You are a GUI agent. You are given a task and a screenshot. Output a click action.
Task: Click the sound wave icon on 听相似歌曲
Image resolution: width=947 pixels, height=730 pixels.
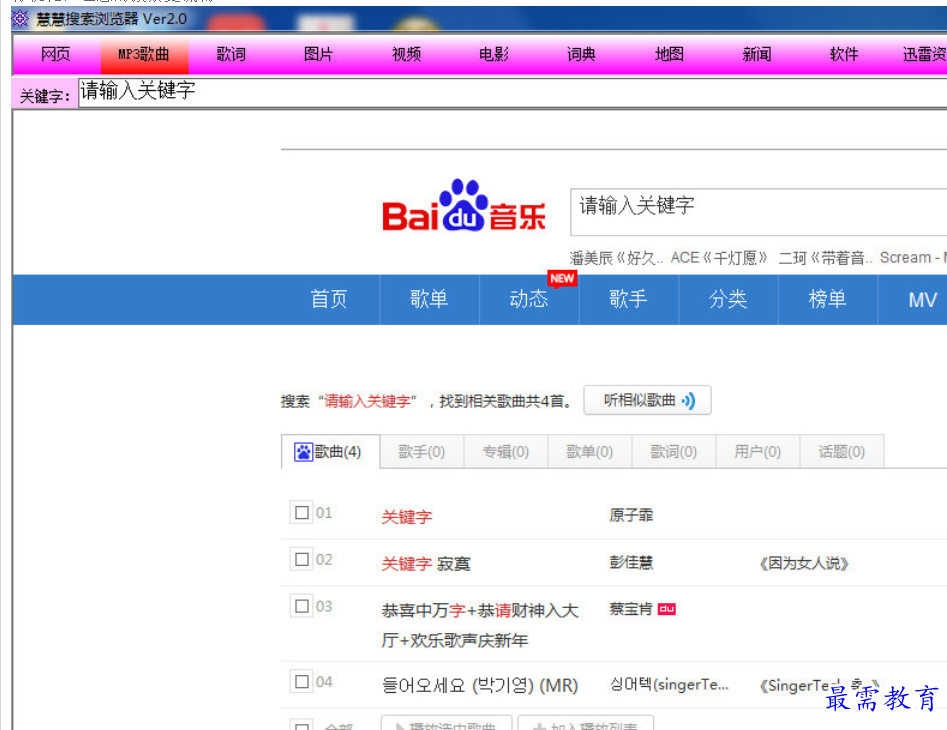pos(689,400)
